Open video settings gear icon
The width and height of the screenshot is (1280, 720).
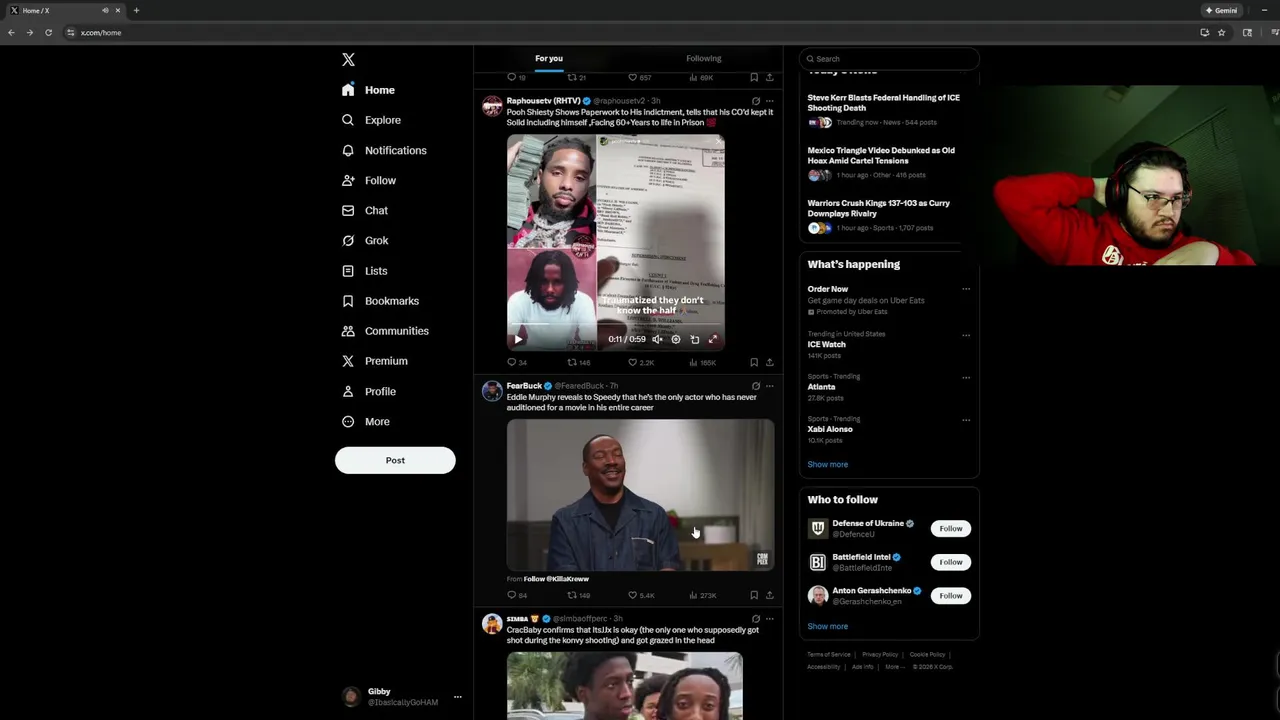(x=676, y=339)
